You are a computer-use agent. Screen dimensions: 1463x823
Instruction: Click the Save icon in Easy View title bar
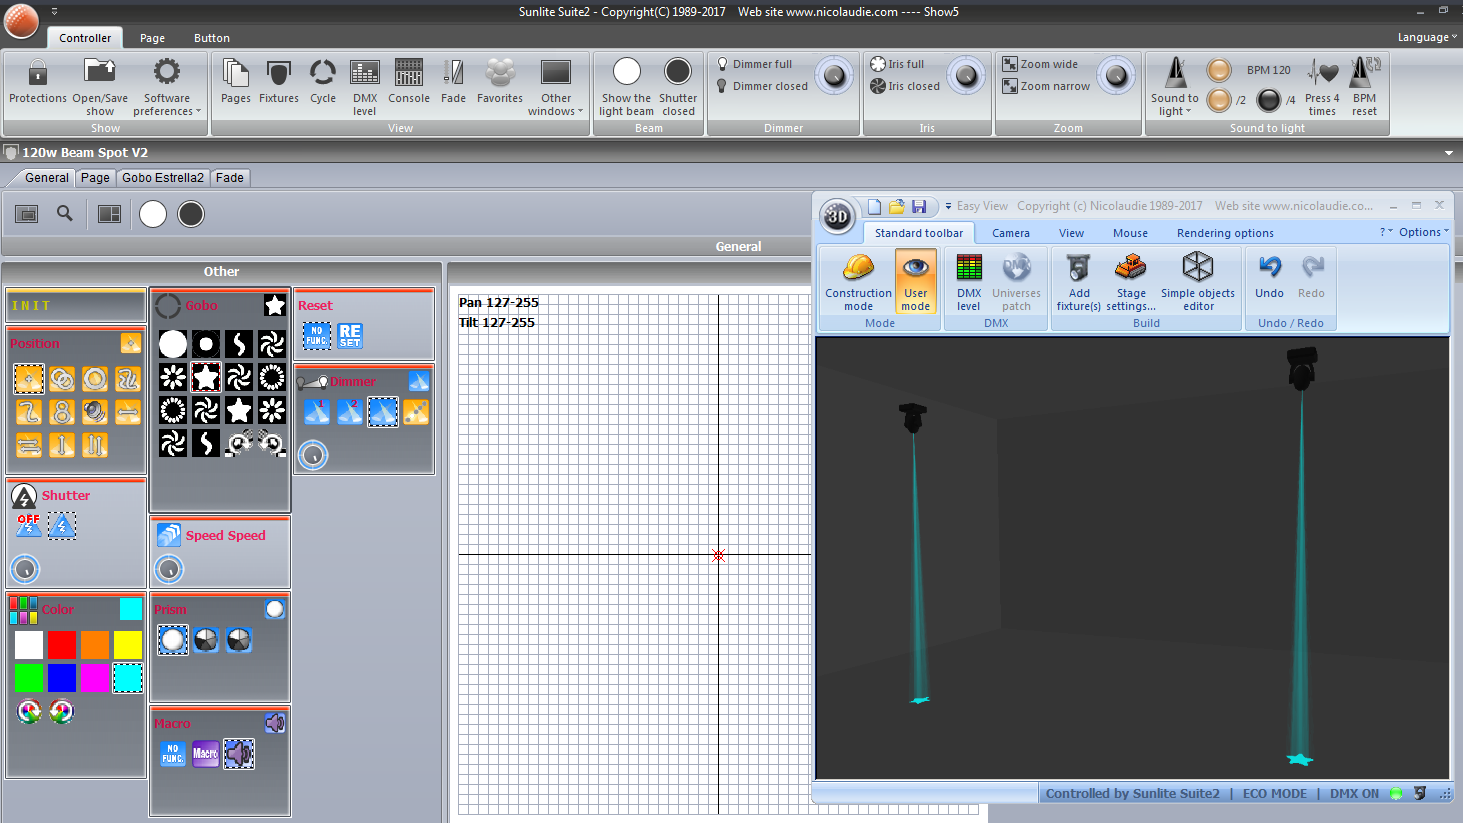[x=919, y=206]
